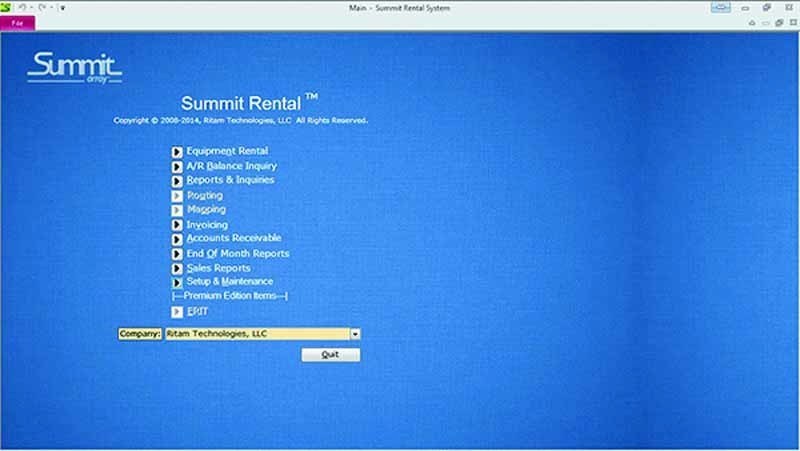Viewport: 800px width, 451px height.
Task: Open Setup & Maintenance
Action: (230, 282)
